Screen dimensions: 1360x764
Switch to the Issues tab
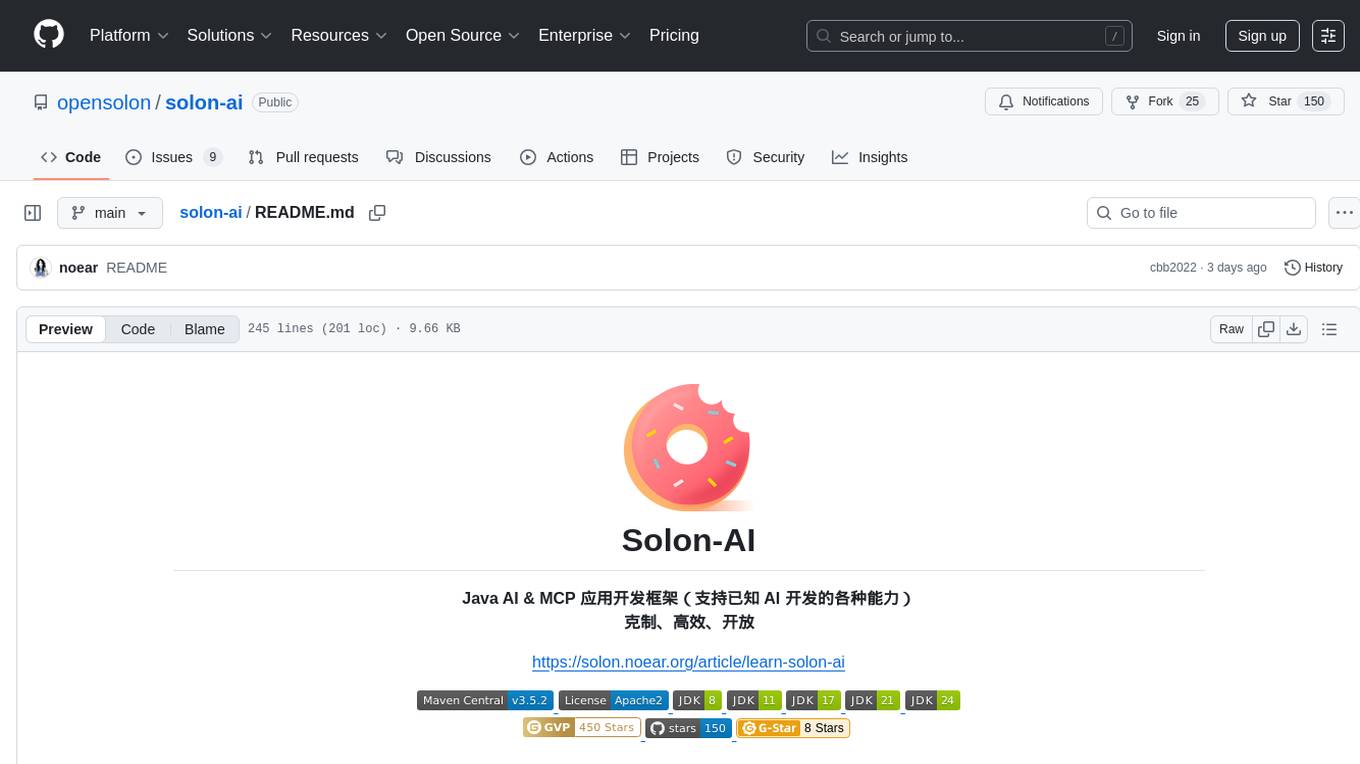pos(173,157)
